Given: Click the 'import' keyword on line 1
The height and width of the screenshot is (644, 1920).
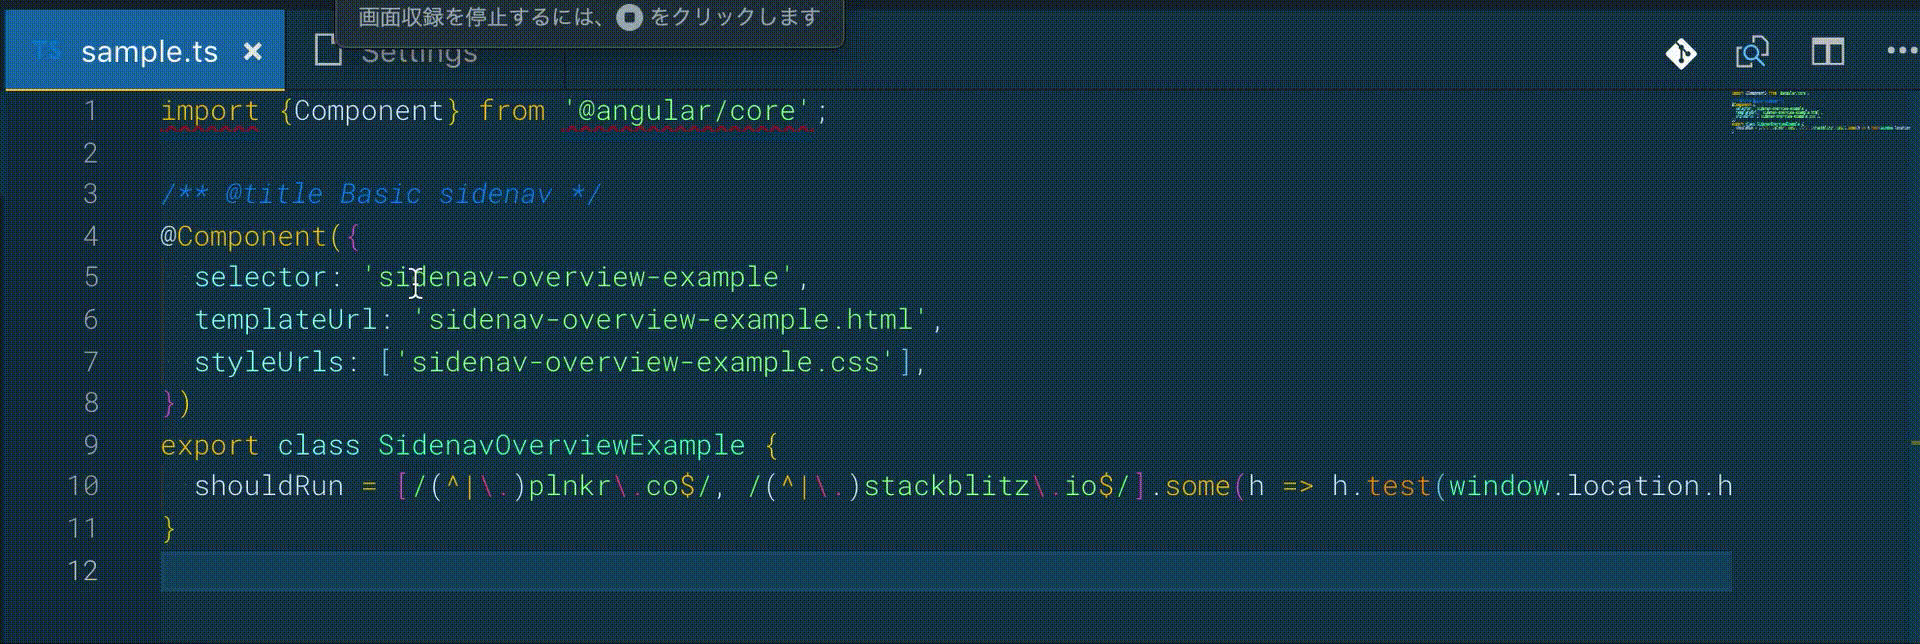Looking at the screenshot, I should coord(209,111).
